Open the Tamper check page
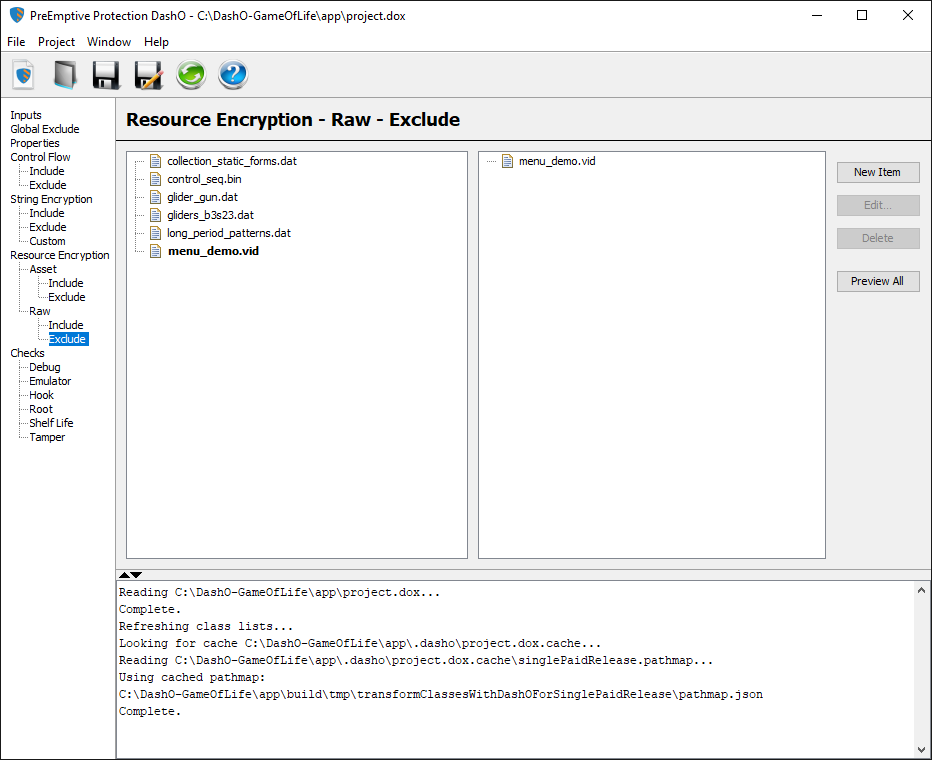Viewport: 932px width, 760px height. tap(47, 437)
